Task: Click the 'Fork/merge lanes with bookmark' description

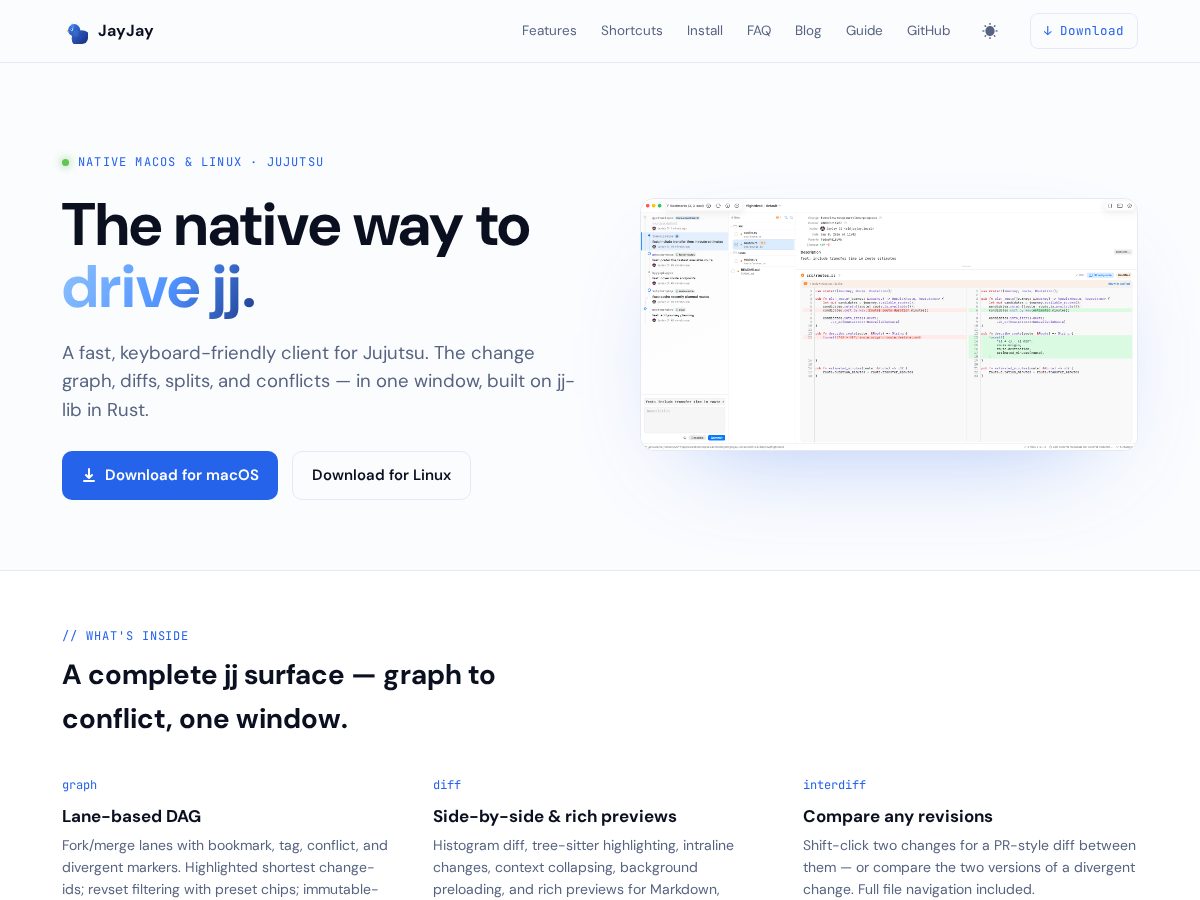Action: tap(225, 867)
